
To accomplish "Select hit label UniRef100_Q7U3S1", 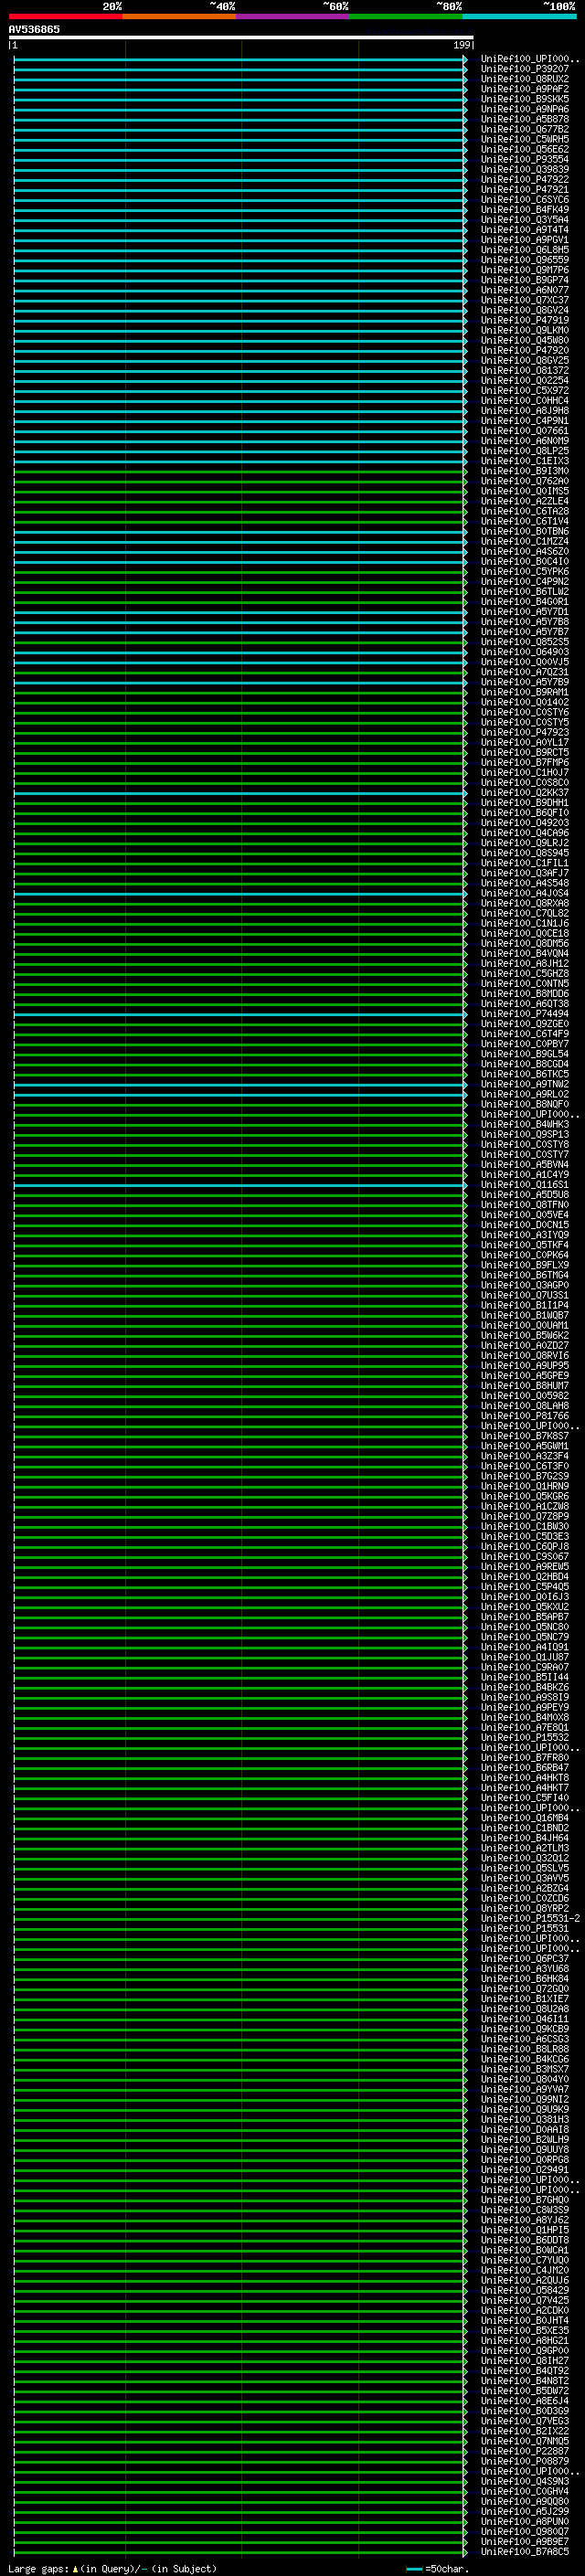I will tap(525, 1295).
